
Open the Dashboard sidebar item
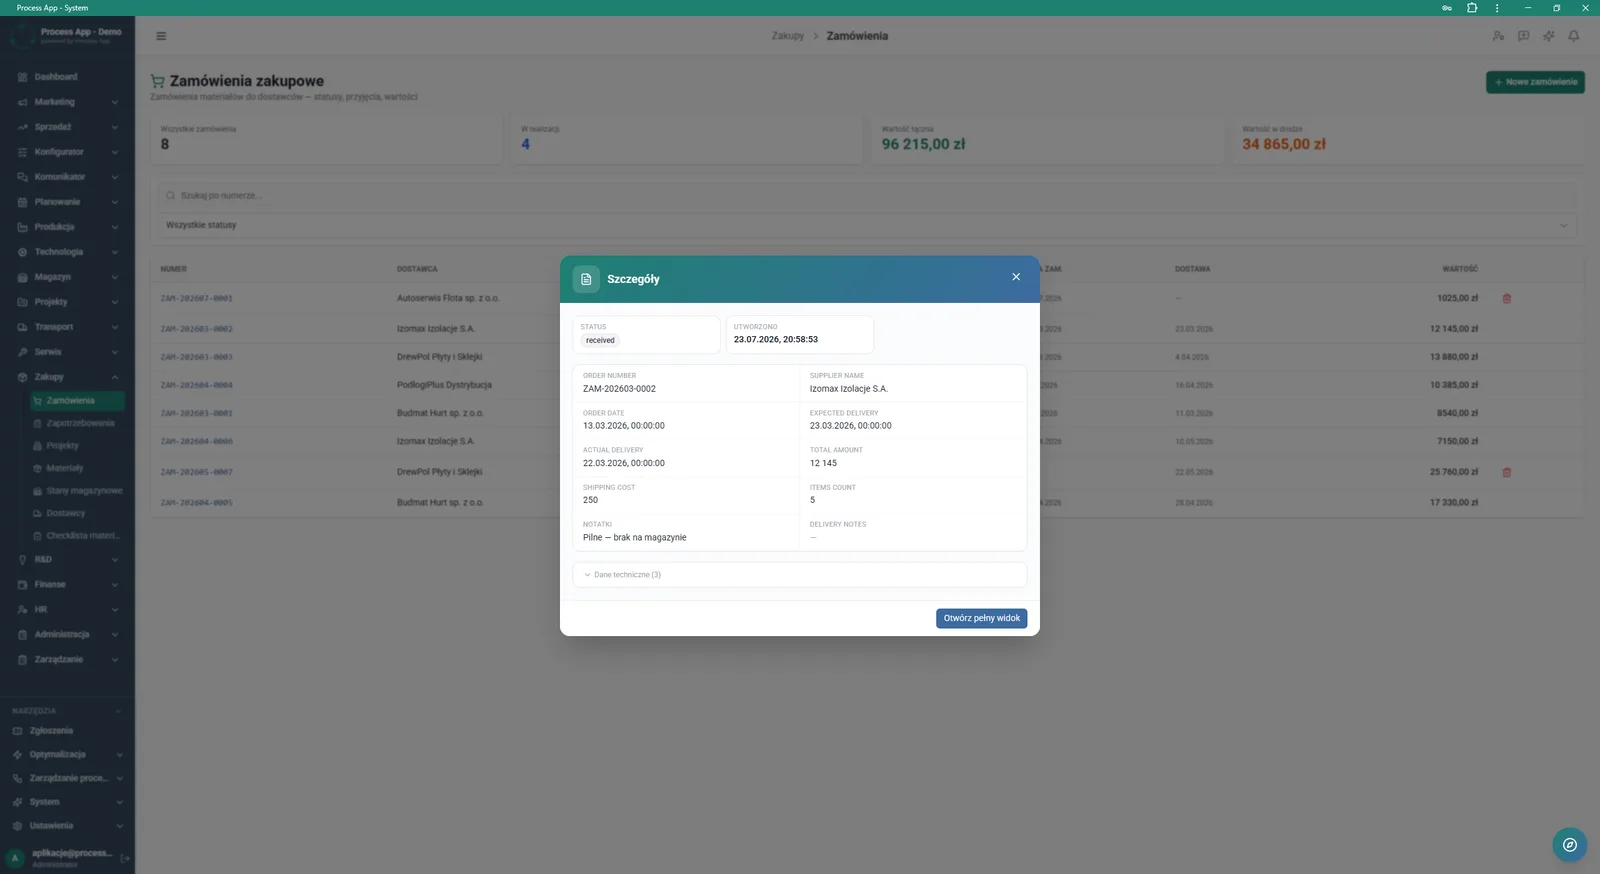tap(67, 77)
